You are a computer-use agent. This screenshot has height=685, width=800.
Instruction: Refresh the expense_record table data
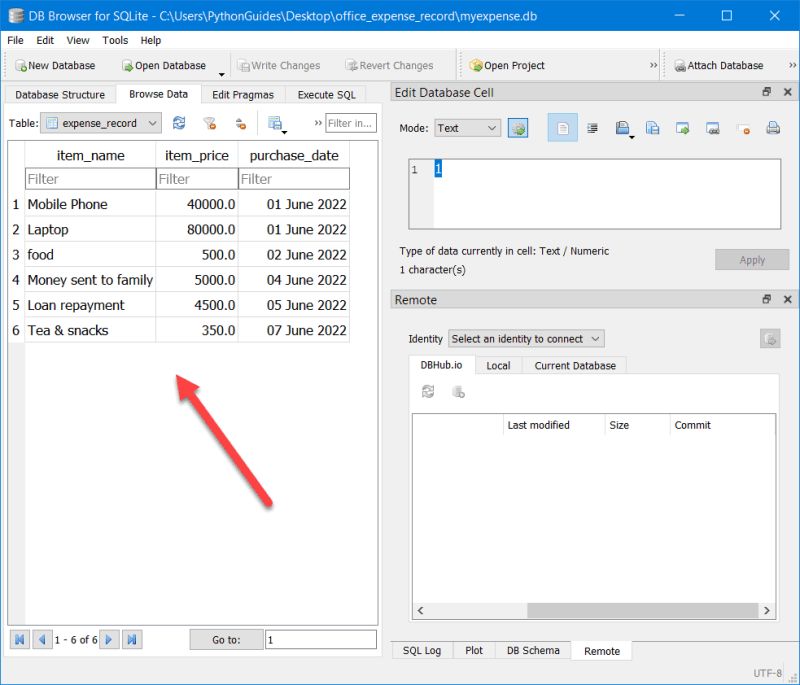[179, 123]
